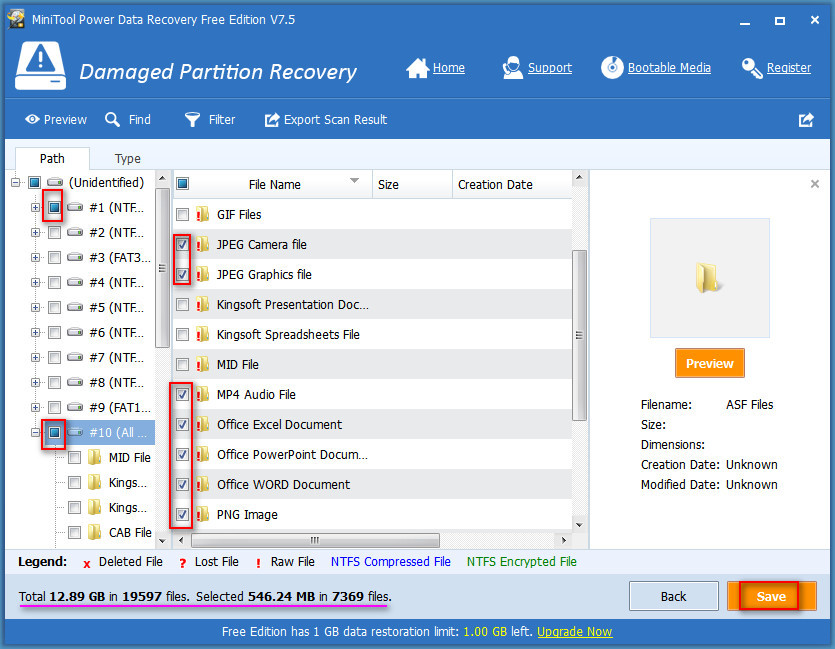Click the tree panel scroll down arrow

tap(162, 540)
